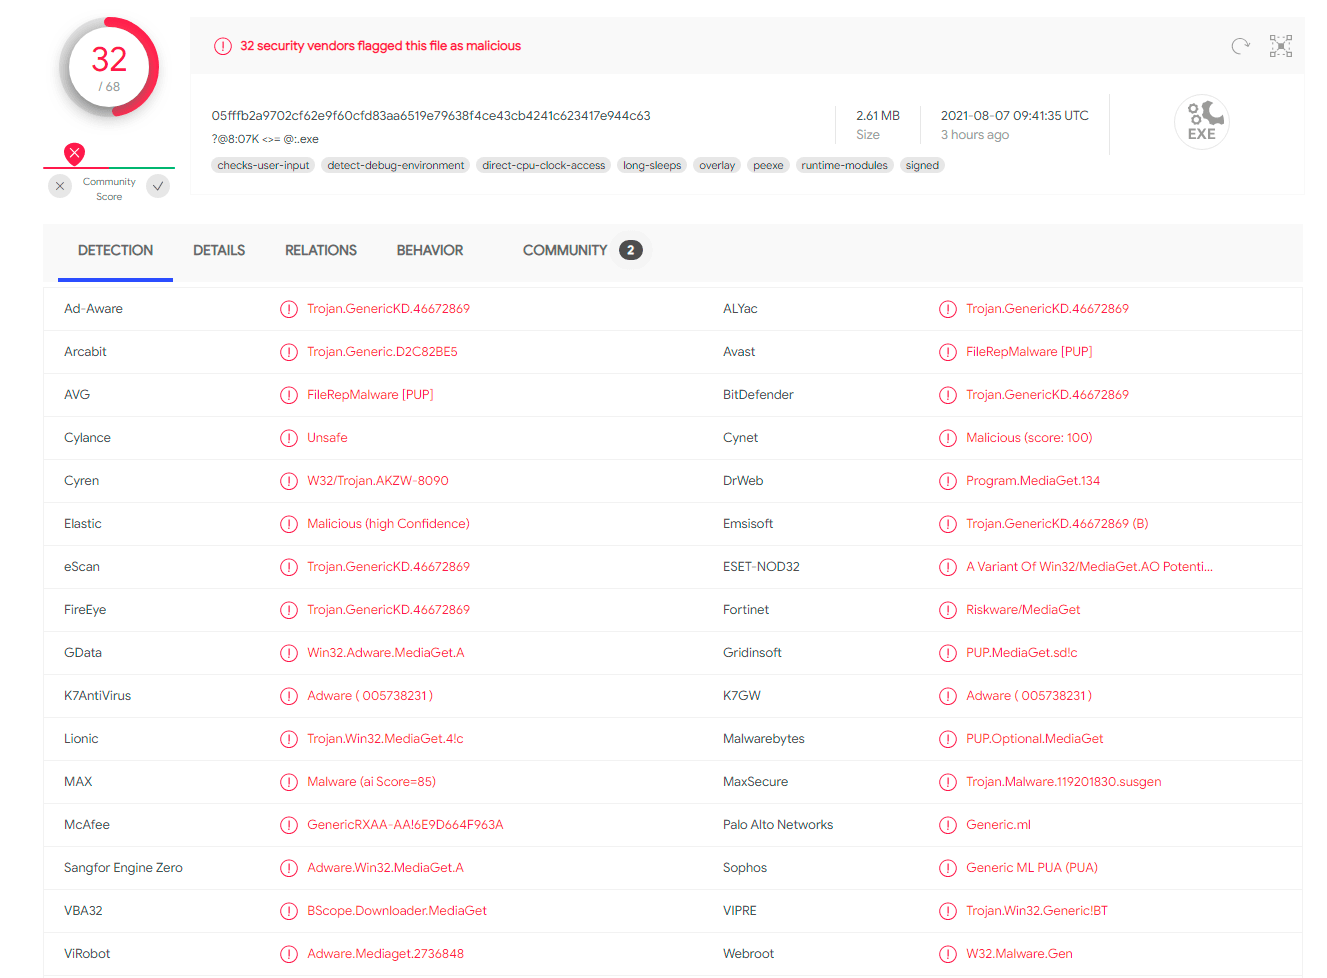Viewport: 1327px width, 978px height.
Task: Click the 2021-08-07 09:41:35 UTC timestamp
Action: coord(1015,116)
